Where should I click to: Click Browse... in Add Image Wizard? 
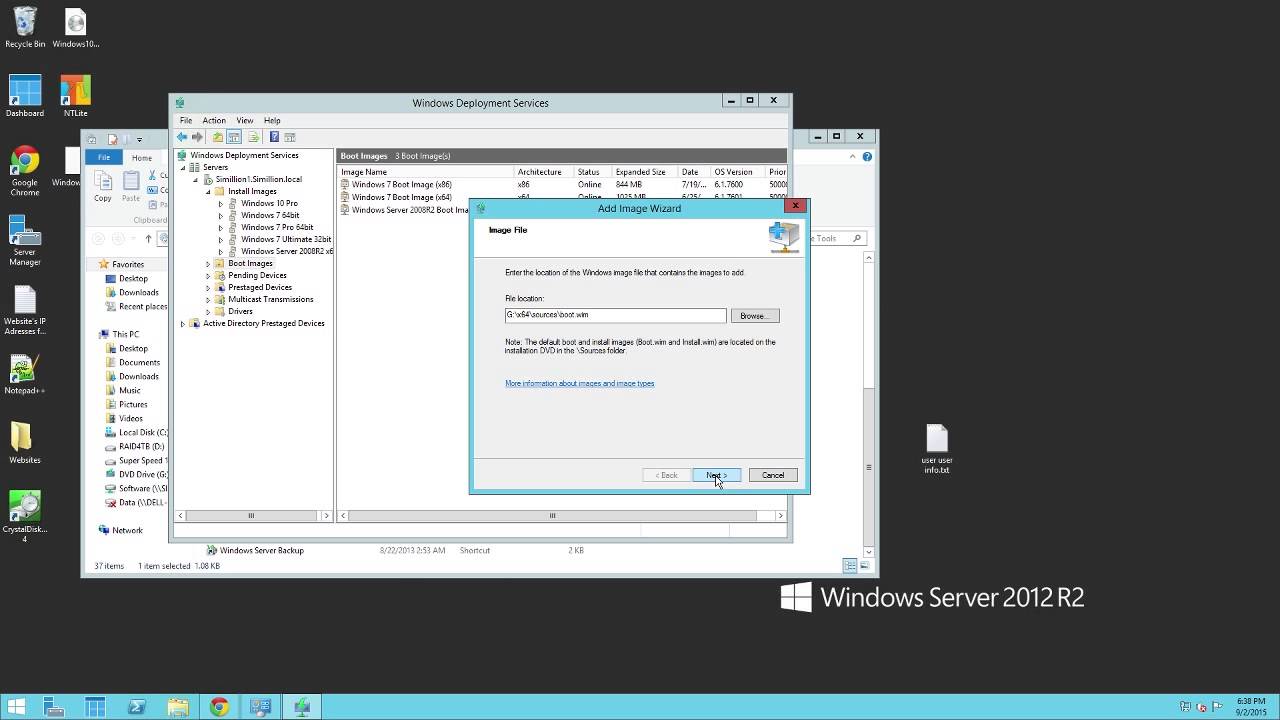tap(755, 315)
